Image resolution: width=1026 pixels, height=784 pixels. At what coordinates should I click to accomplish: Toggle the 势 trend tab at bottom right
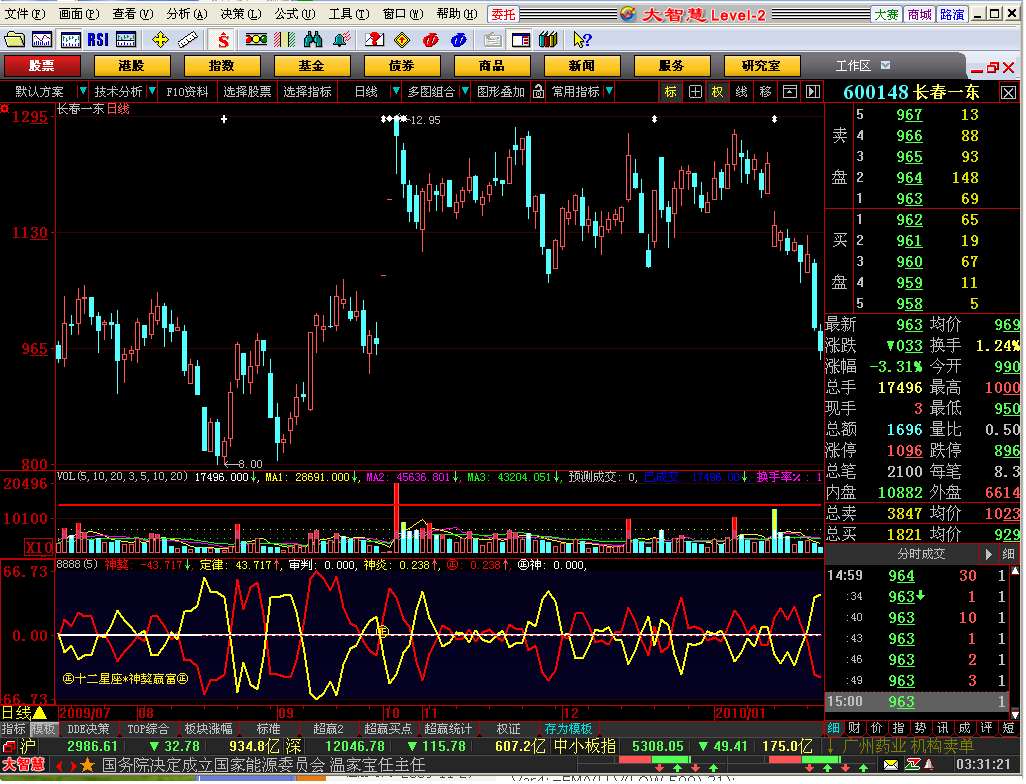(921, 728)
